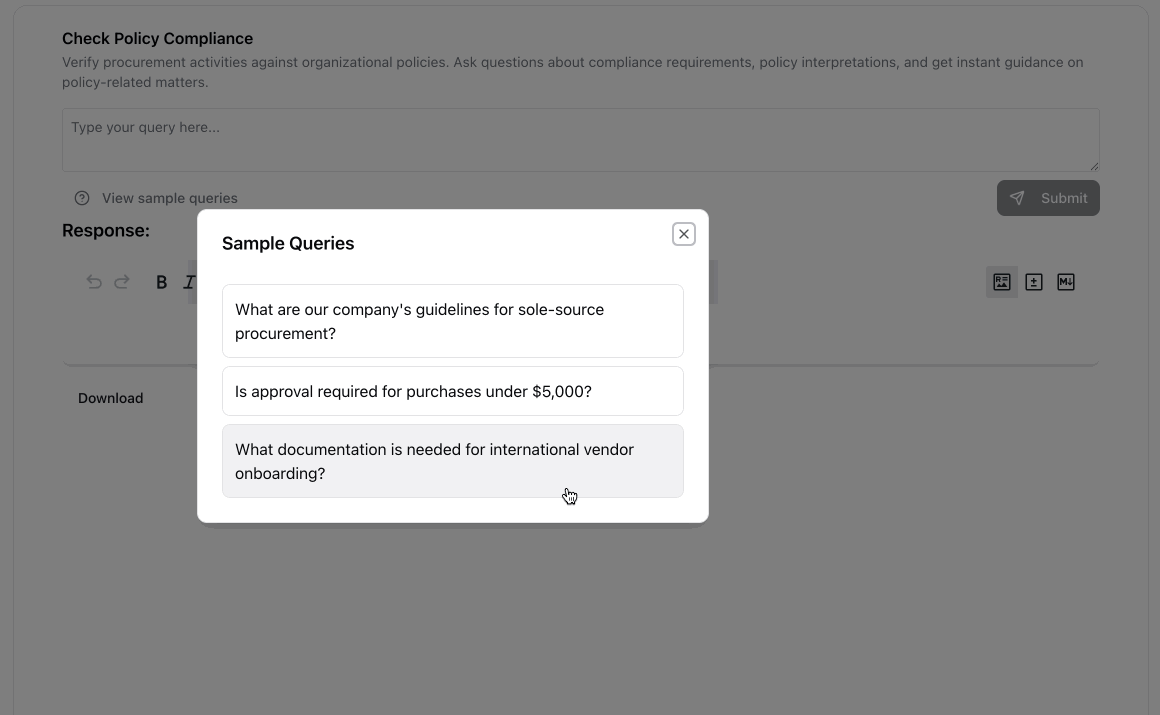The height and width of the screenshot is (715, 1160).
Task: Click the paper plane send icon
Action: coord(1017,198)
